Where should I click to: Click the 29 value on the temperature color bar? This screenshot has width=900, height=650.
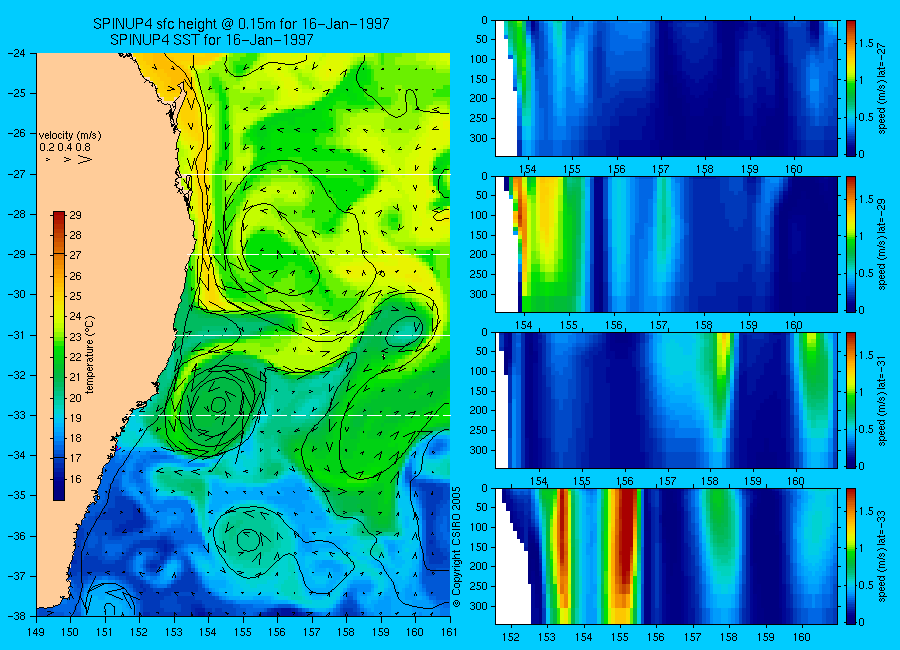(x=75, y=215)
